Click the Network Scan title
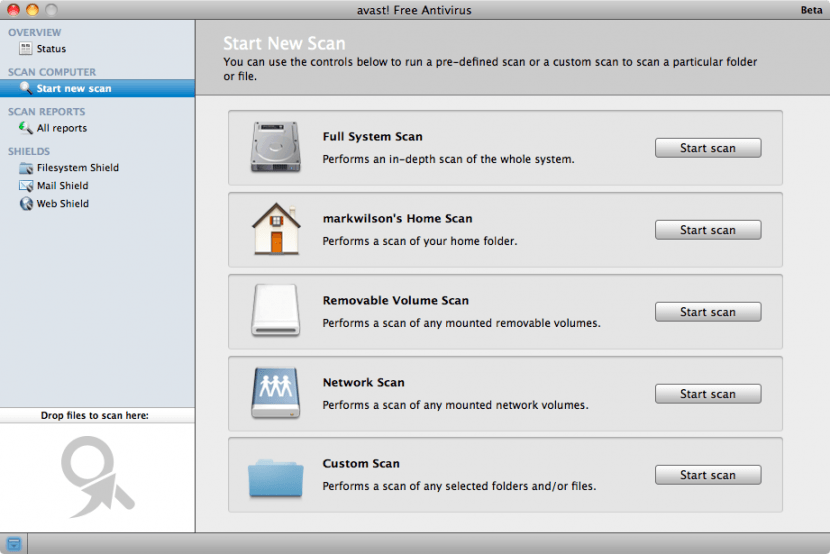The width and height of the screenshot is (830, 554). click(x=364, y=383)
